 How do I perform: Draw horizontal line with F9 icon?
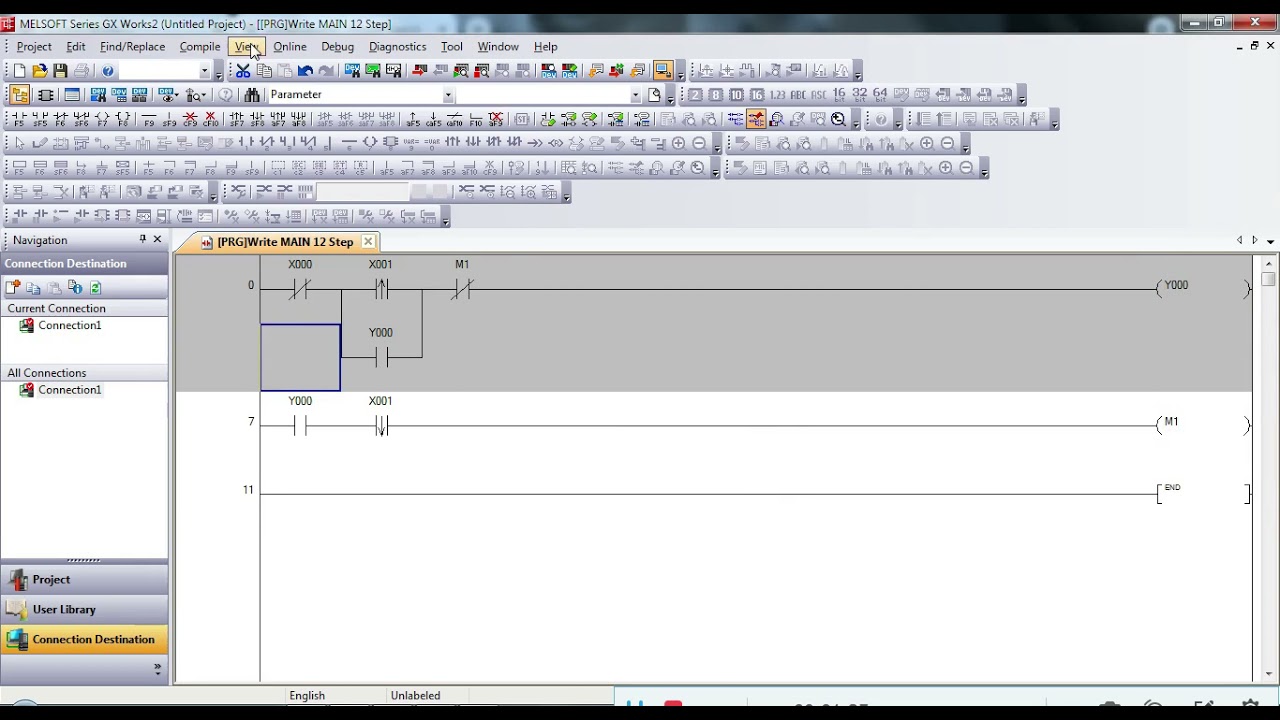pyautogui.click(x=149, y=119)
